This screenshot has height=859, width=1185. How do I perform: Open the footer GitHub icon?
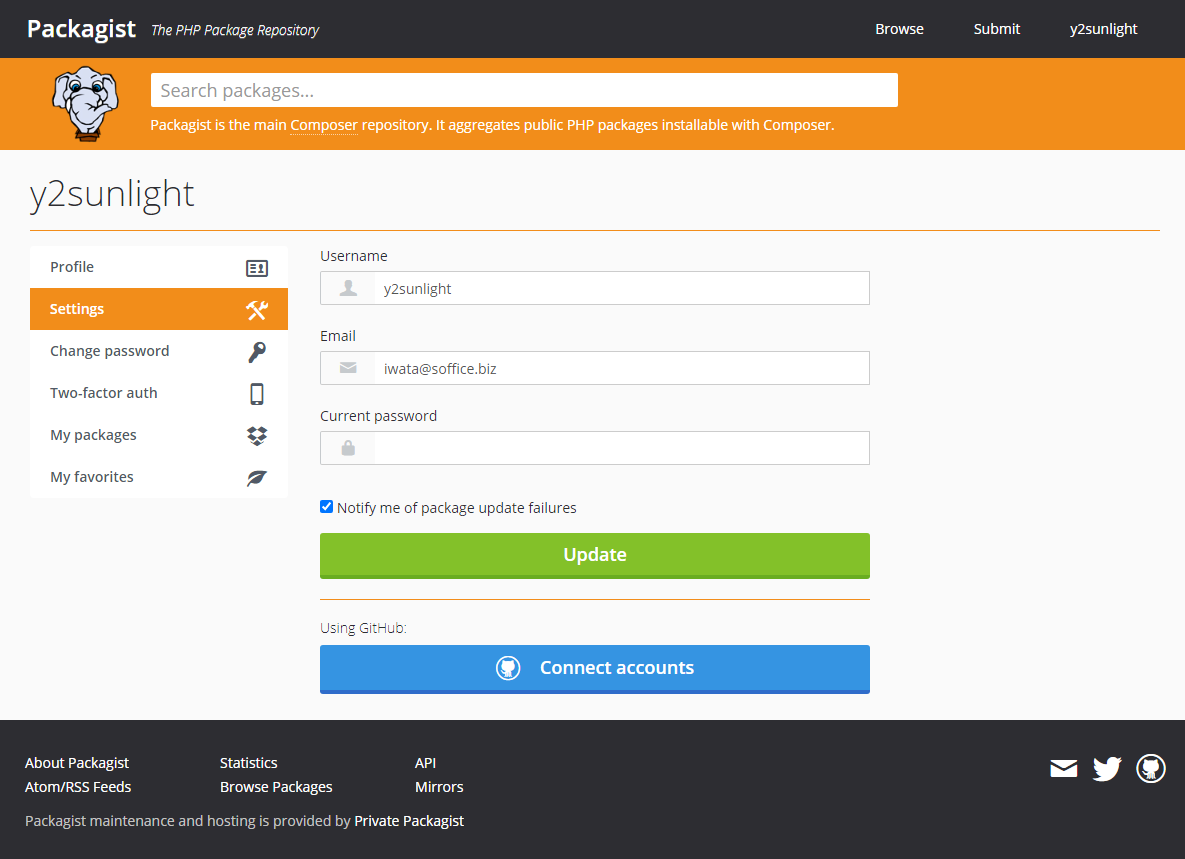click(x=1151, y=769)
